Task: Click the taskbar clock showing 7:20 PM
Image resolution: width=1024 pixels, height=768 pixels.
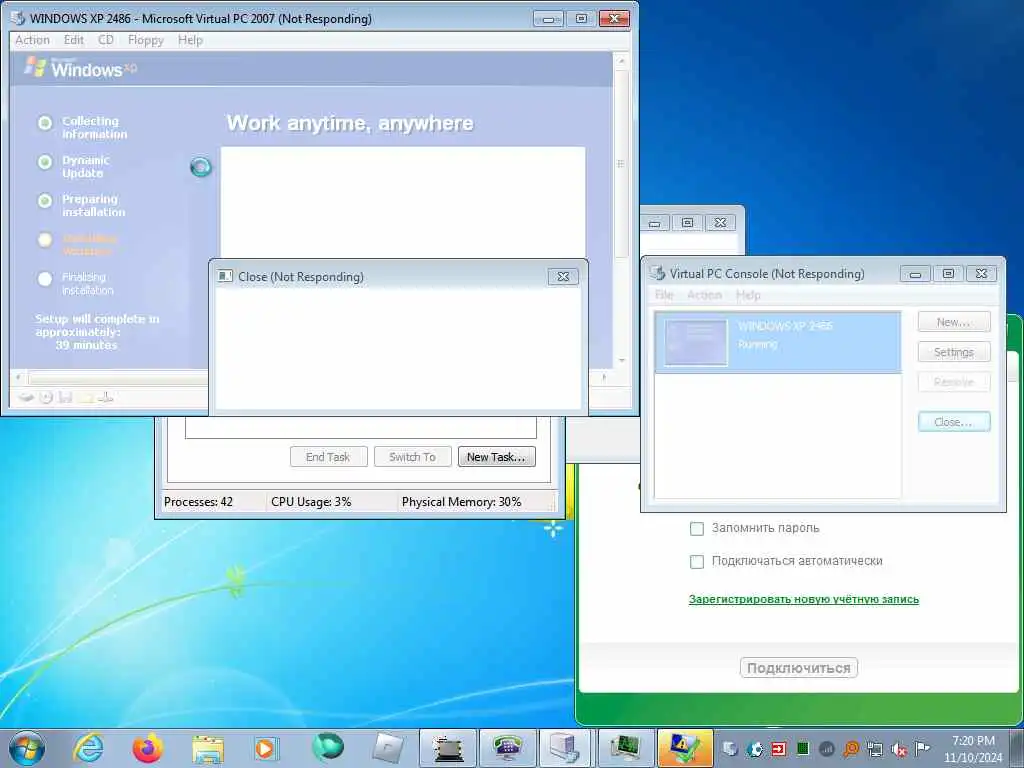Action: 973,749
